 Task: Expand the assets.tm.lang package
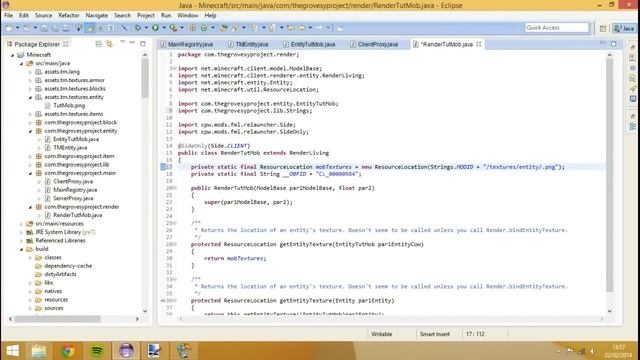30,72
